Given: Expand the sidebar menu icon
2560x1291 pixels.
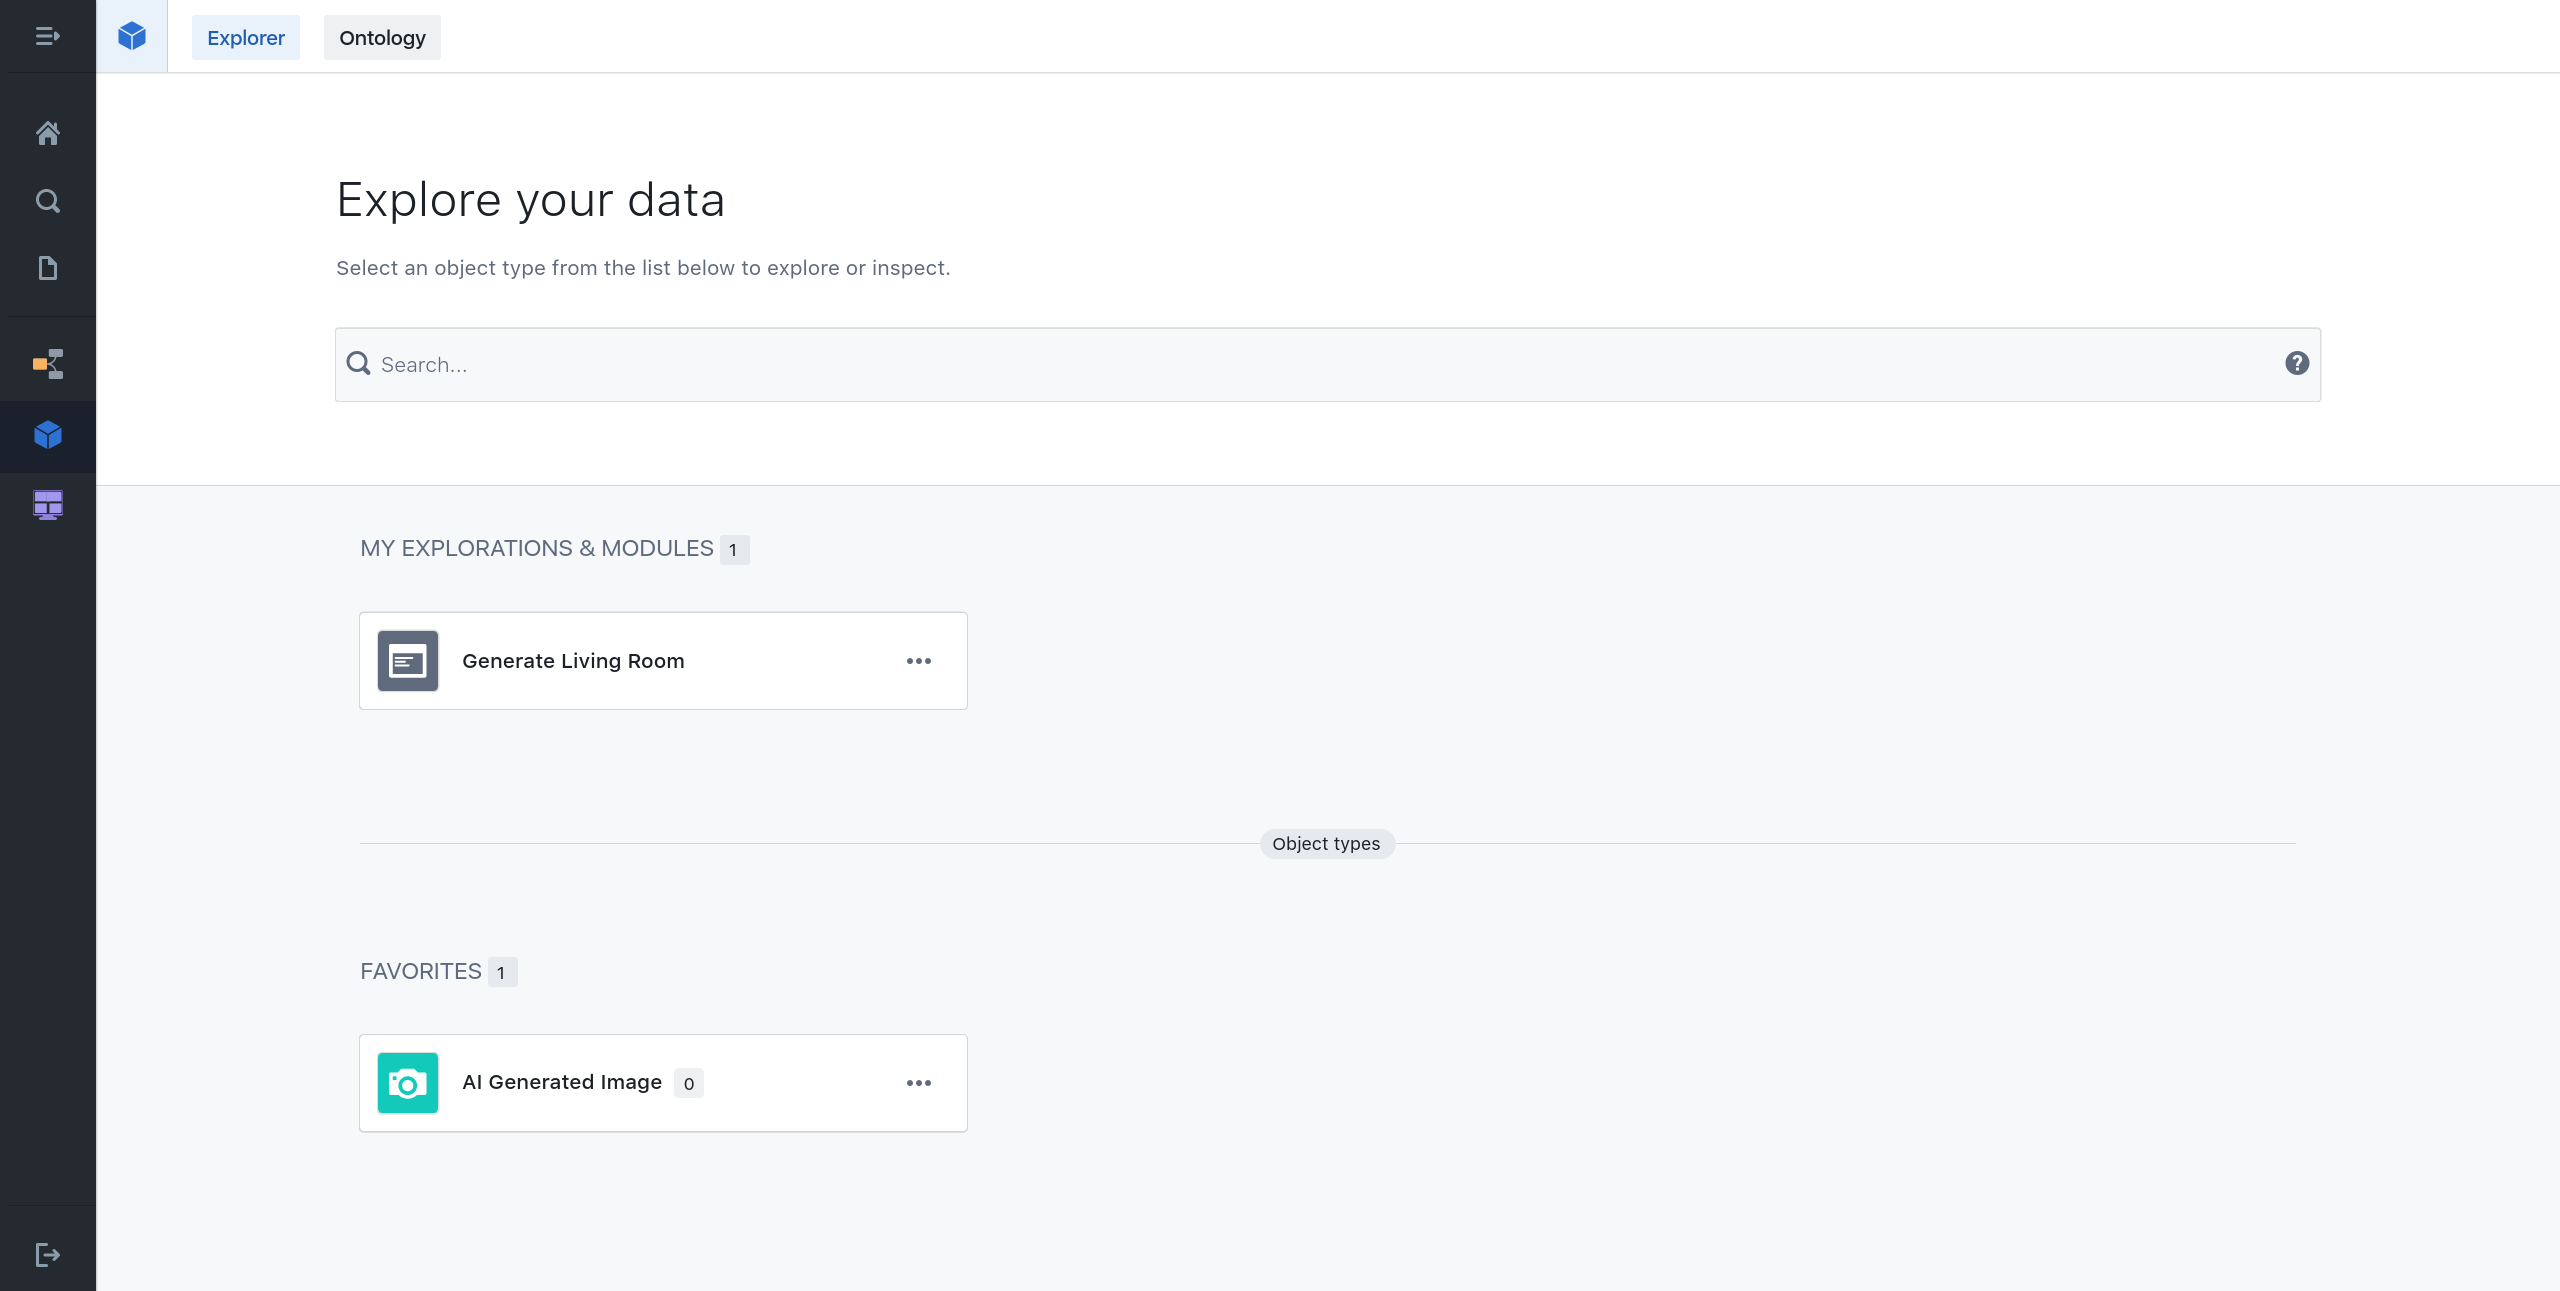Looking at the screenshot, I should click(x=47, y=36).
